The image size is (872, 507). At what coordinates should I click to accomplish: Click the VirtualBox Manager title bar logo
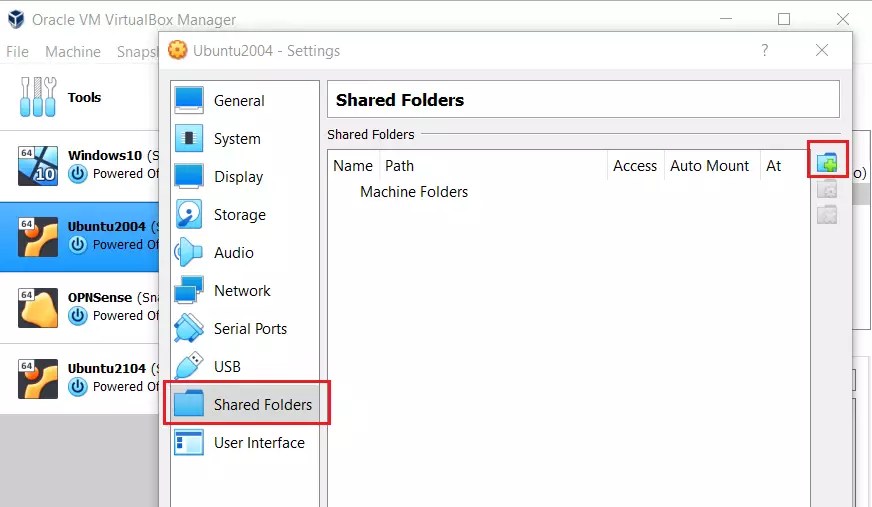point(16,19)
